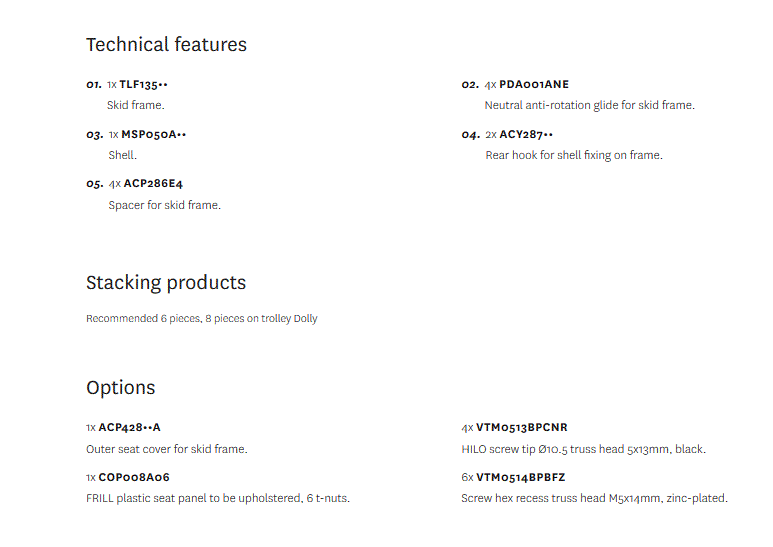Select the PDA001ANE part code

[534, 84]
